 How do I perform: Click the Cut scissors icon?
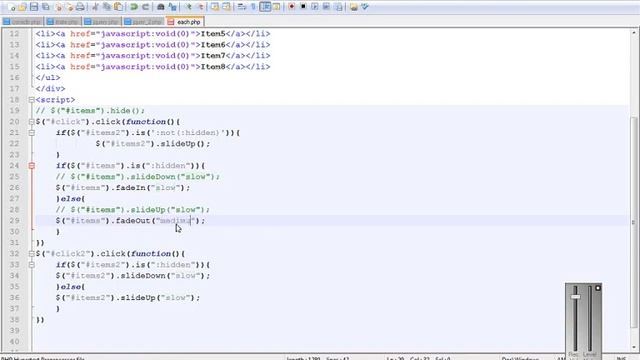pyautogui.click(x=95, y=7)
